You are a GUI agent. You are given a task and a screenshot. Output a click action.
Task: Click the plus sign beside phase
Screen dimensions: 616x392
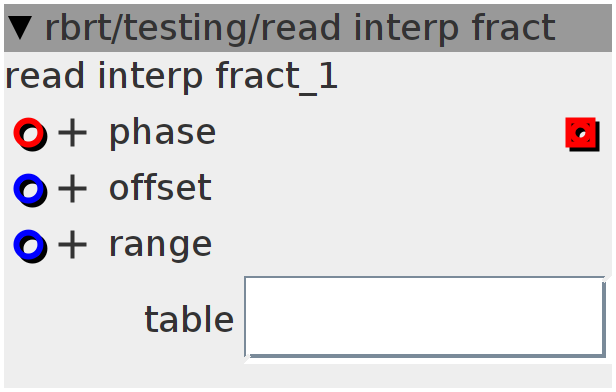pyautogui.click(x=72, y=134)
